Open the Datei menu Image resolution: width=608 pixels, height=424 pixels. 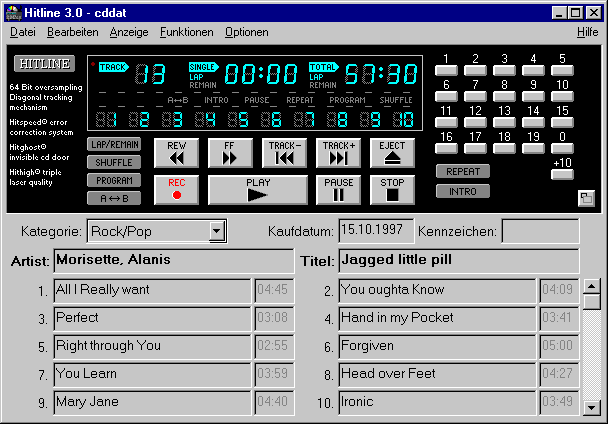pos(22,32)
